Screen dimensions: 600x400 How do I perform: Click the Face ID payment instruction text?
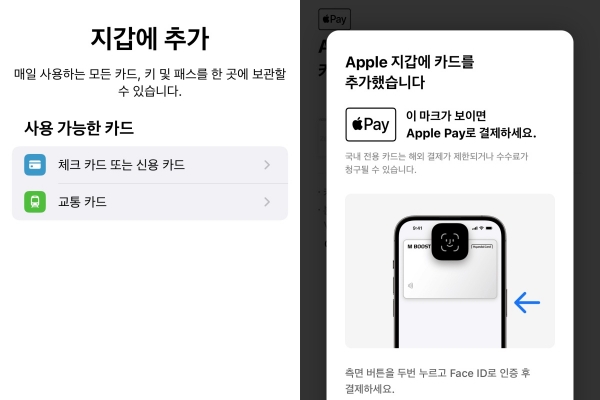[437, 381]
